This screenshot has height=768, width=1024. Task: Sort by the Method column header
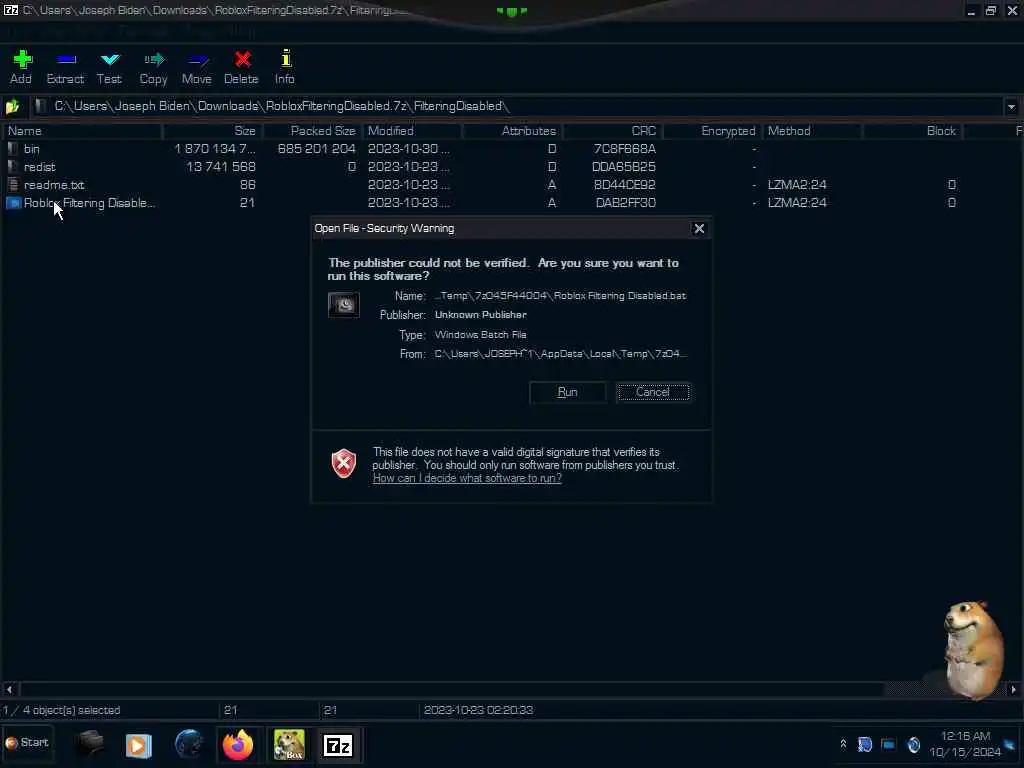[812, 131]
